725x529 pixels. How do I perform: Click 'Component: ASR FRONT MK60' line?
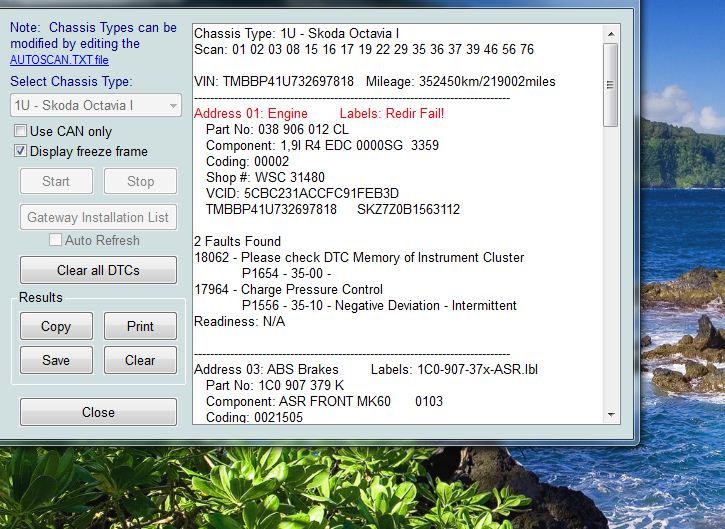tap(324, 401)
